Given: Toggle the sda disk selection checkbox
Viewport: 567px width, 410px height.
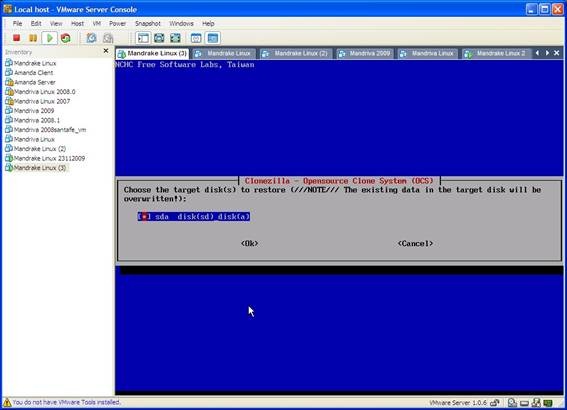Looking at the screenshot, I should coord(144,217).
